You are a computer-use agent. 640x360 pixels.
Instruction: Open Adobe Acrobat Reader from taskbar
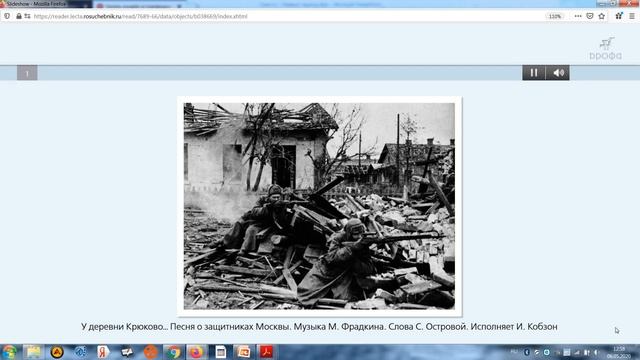267,352
